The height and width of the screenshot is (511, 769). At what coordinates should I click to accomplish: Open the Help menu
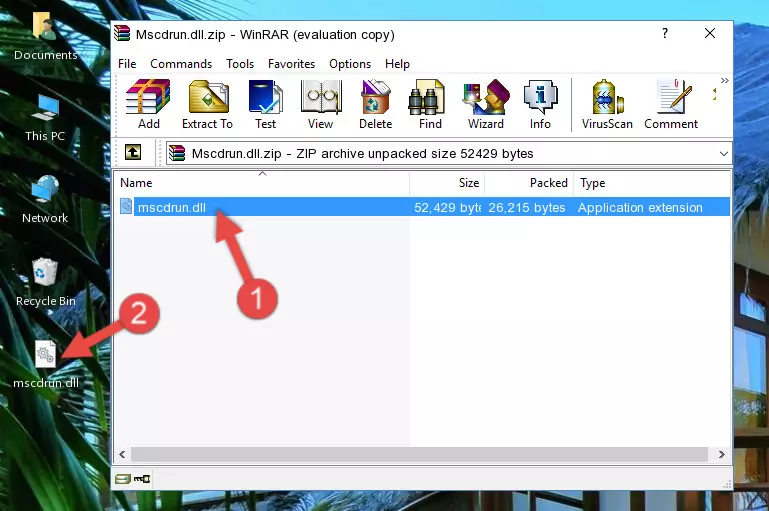[x=397, y=64]
